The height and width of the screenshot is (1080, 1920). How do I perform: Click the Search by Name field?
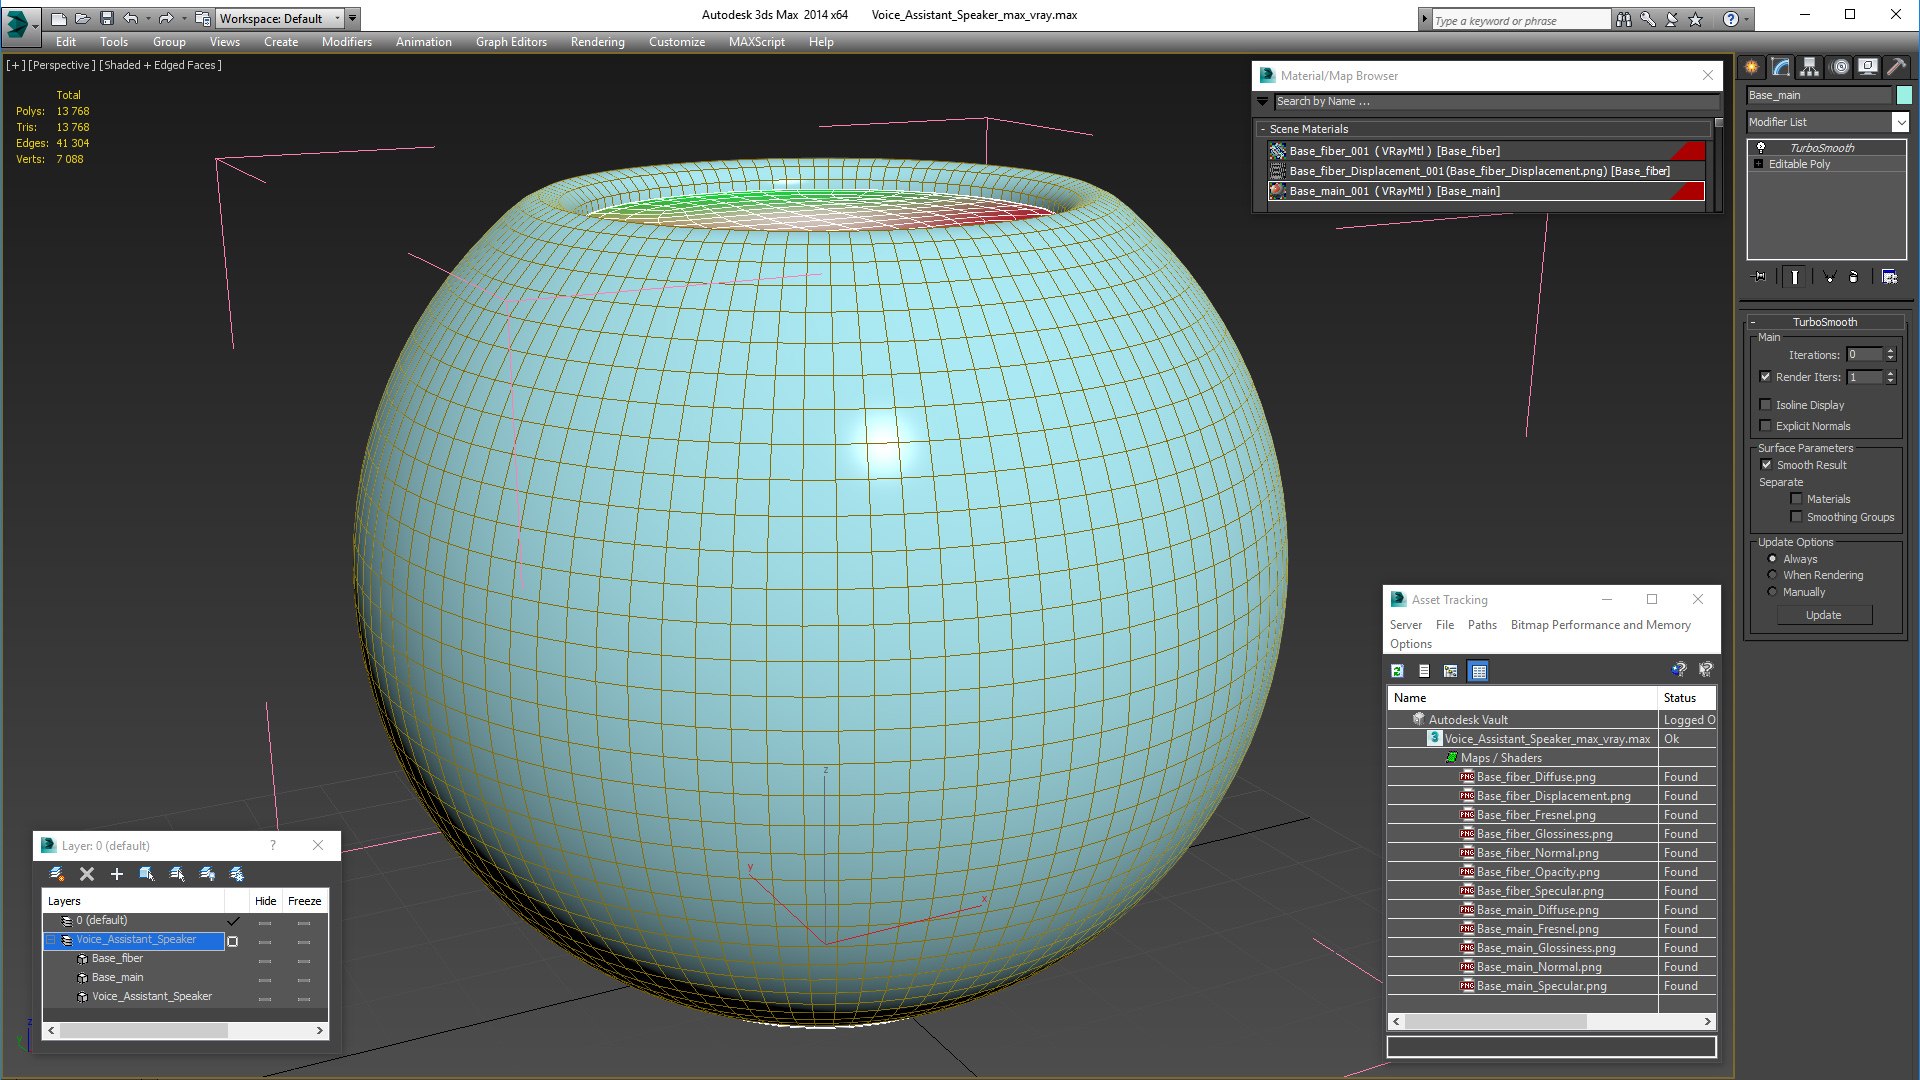tap(1495, 101)
